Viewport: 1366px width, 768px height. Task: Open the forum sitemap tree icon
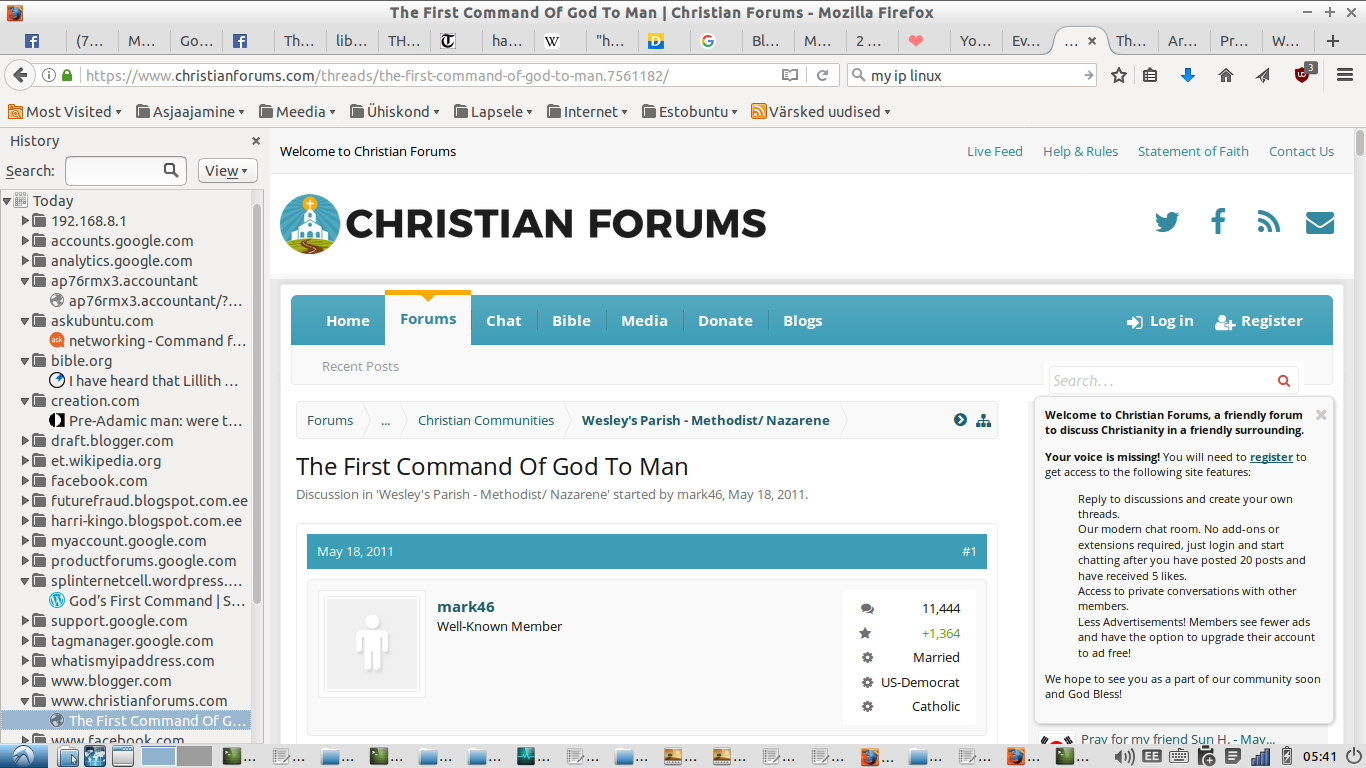point(984,421)
